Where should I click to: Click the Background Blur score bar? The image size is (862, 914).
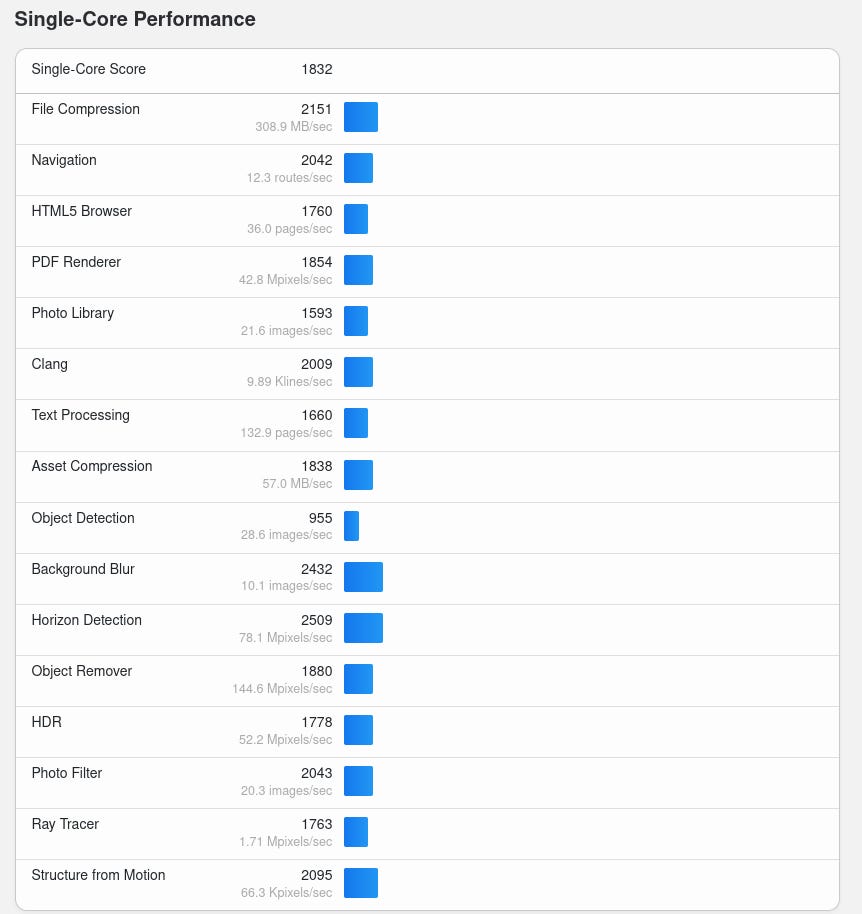(363, 577)
